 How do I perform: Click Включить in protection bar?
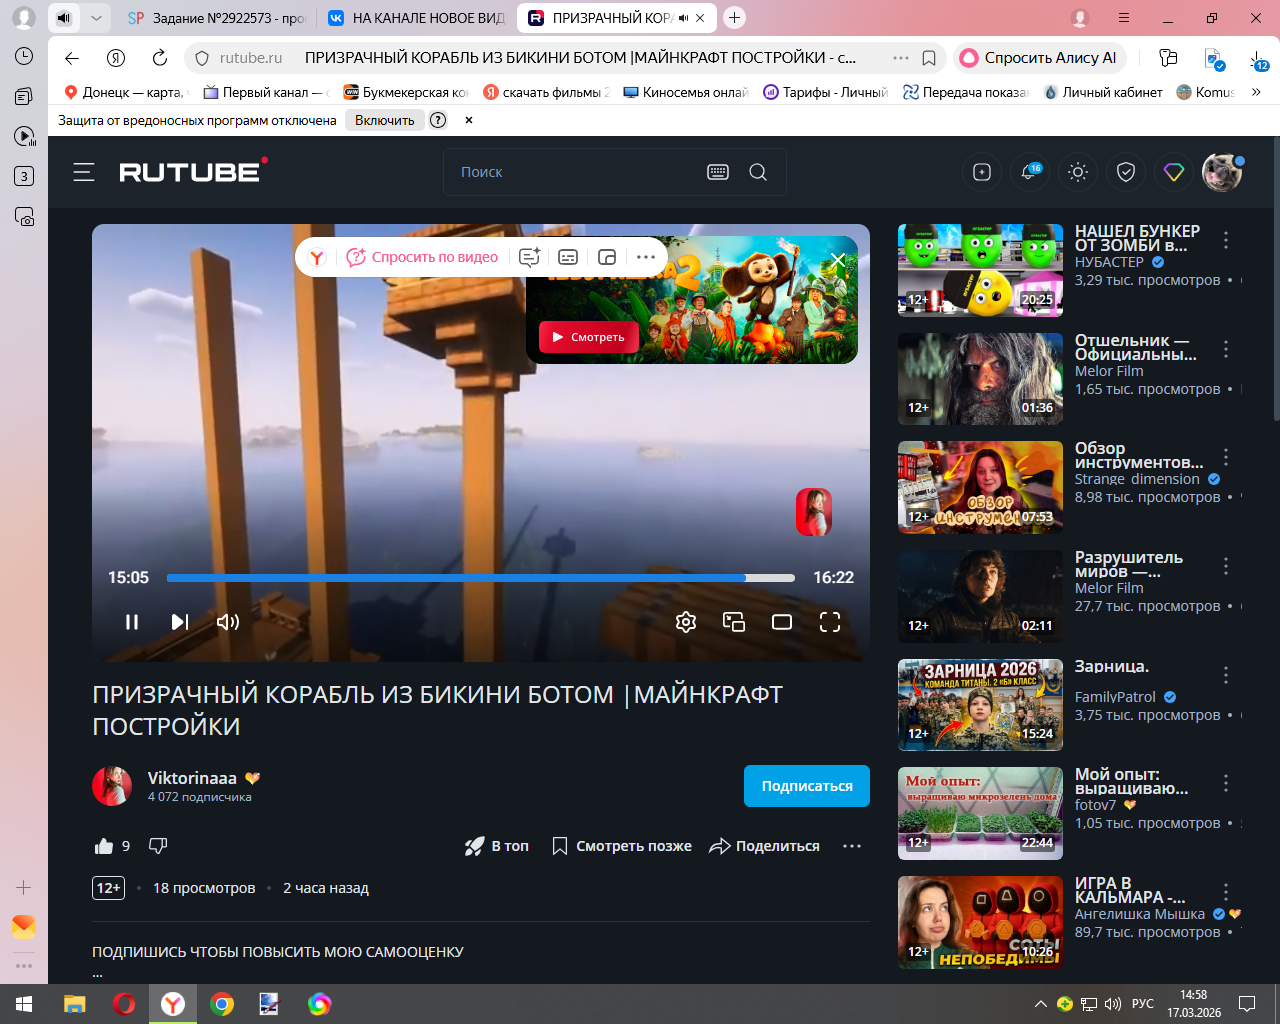(384, 120)
